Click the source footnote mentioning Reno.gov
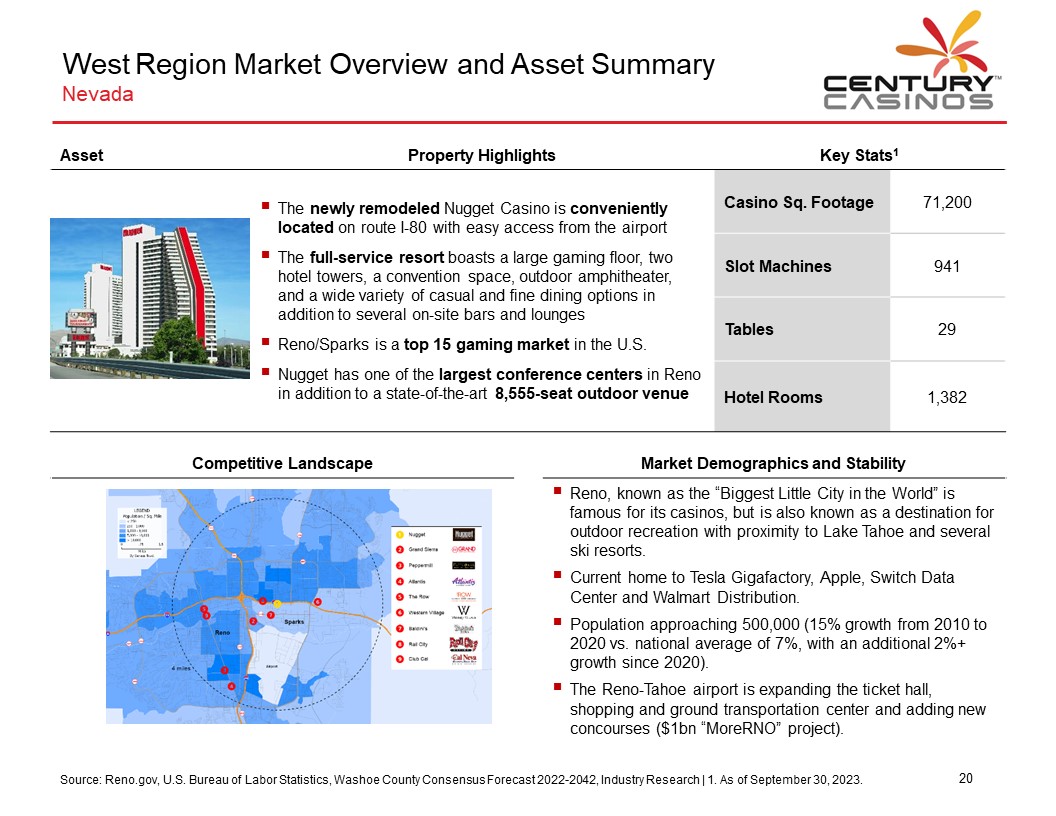Image resolution: width=1056 pixels, height=816 pixels. [461, 780]
